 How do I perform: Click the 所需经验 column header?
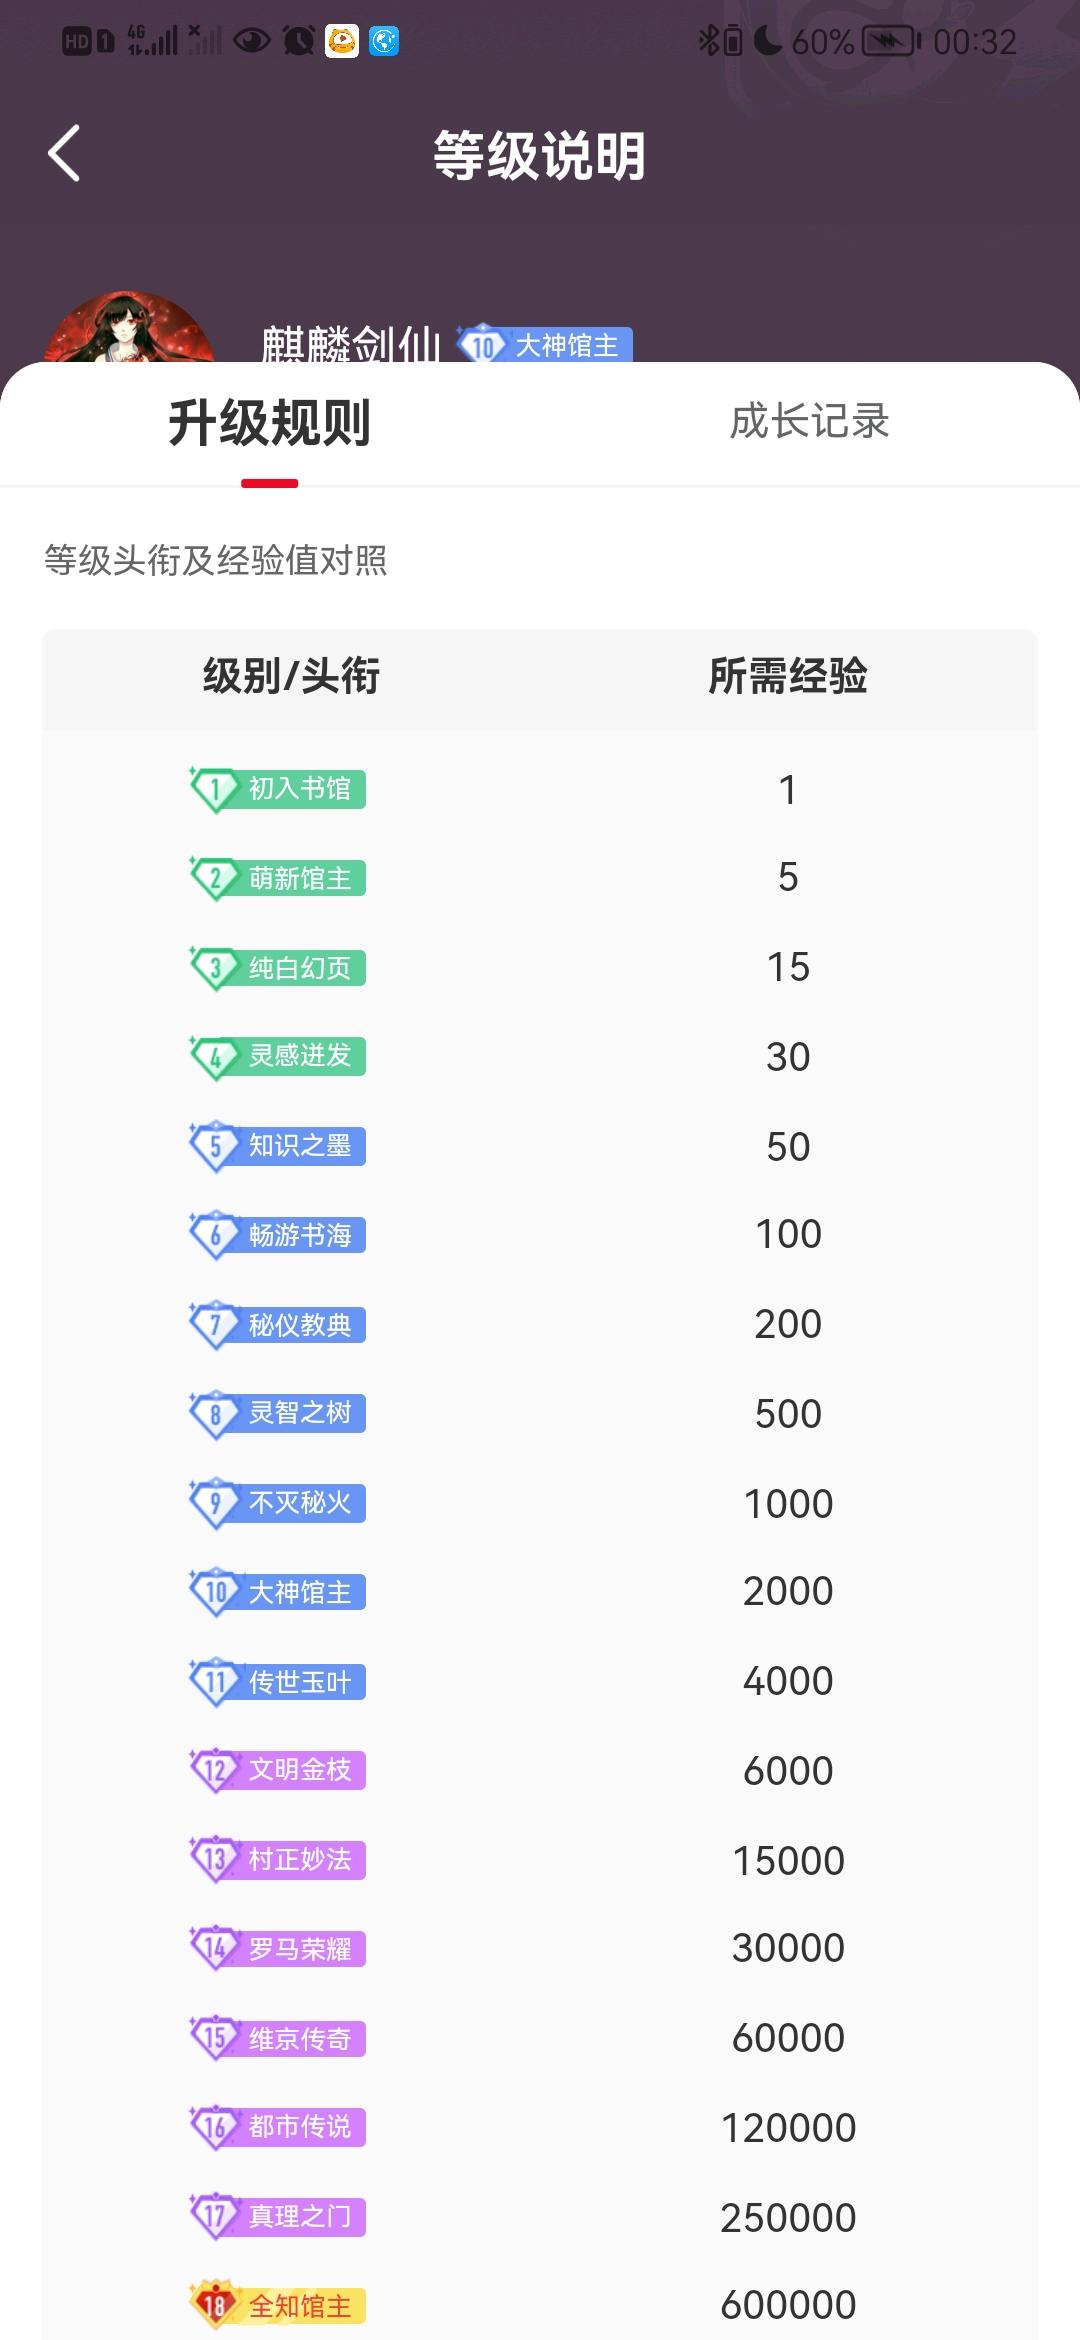(x=788, y=676)
